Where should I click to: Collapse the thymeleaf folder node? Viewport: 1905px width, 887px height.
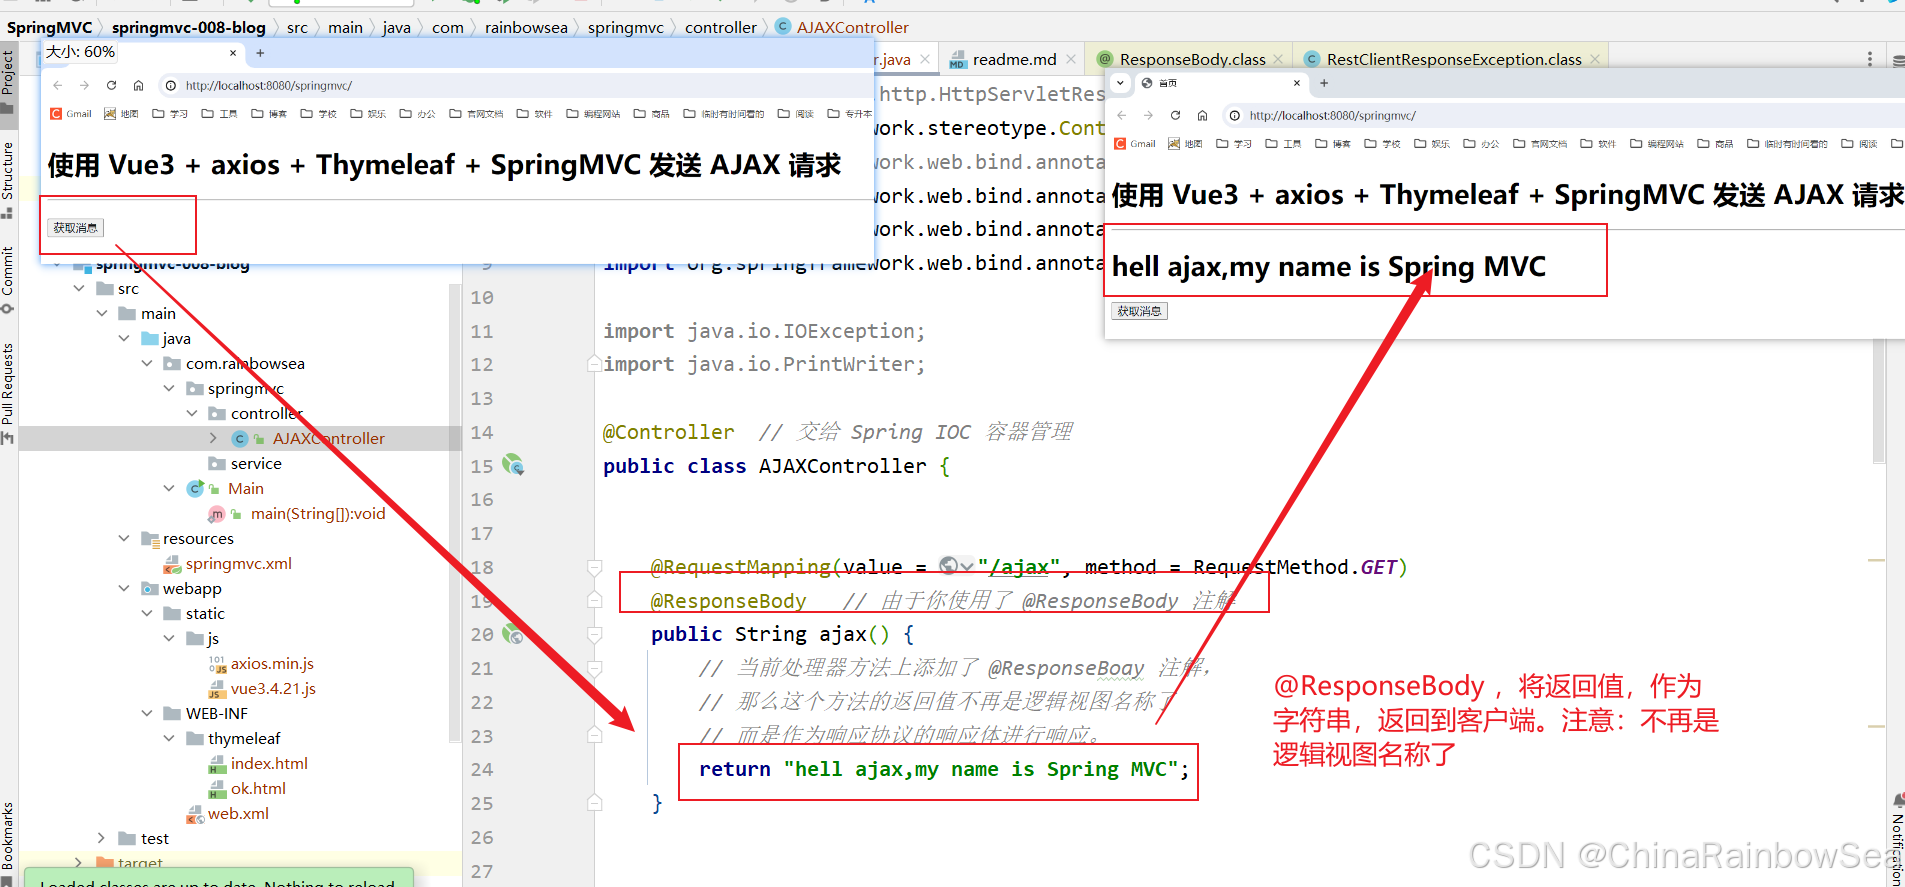click(169, 738)
